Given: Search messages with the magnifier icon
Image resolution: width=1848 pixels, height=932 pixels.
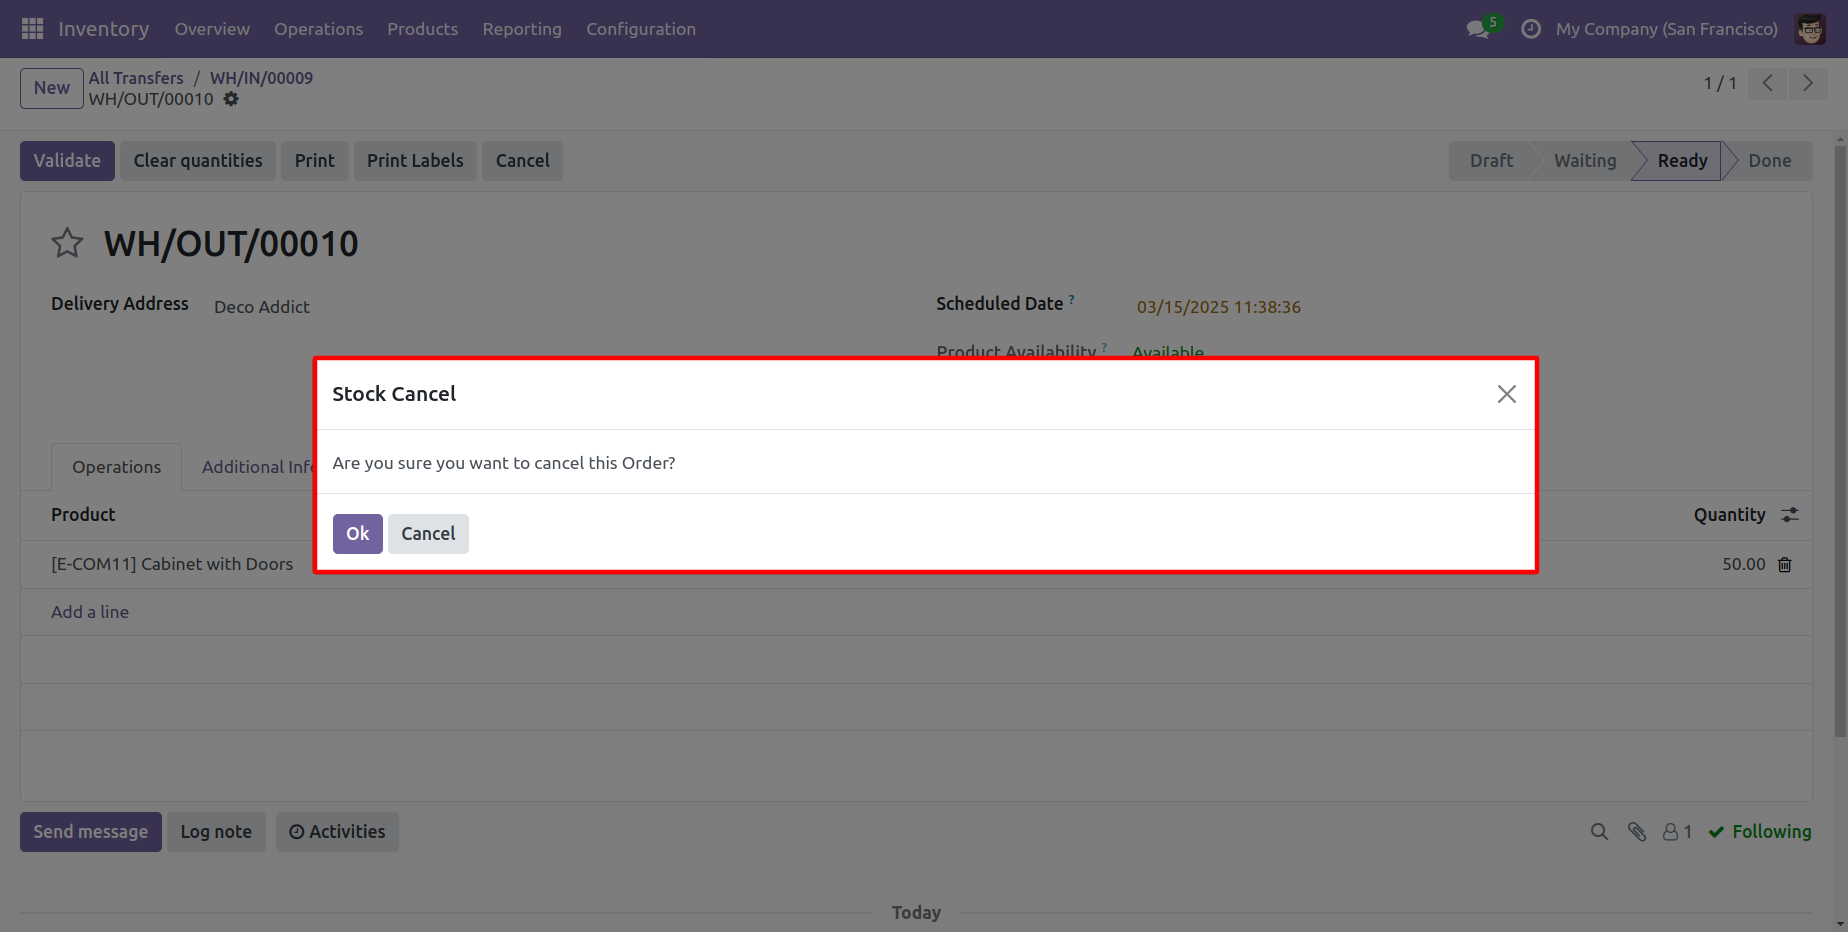Looking at the screenshot, I should pos(1600,832).
